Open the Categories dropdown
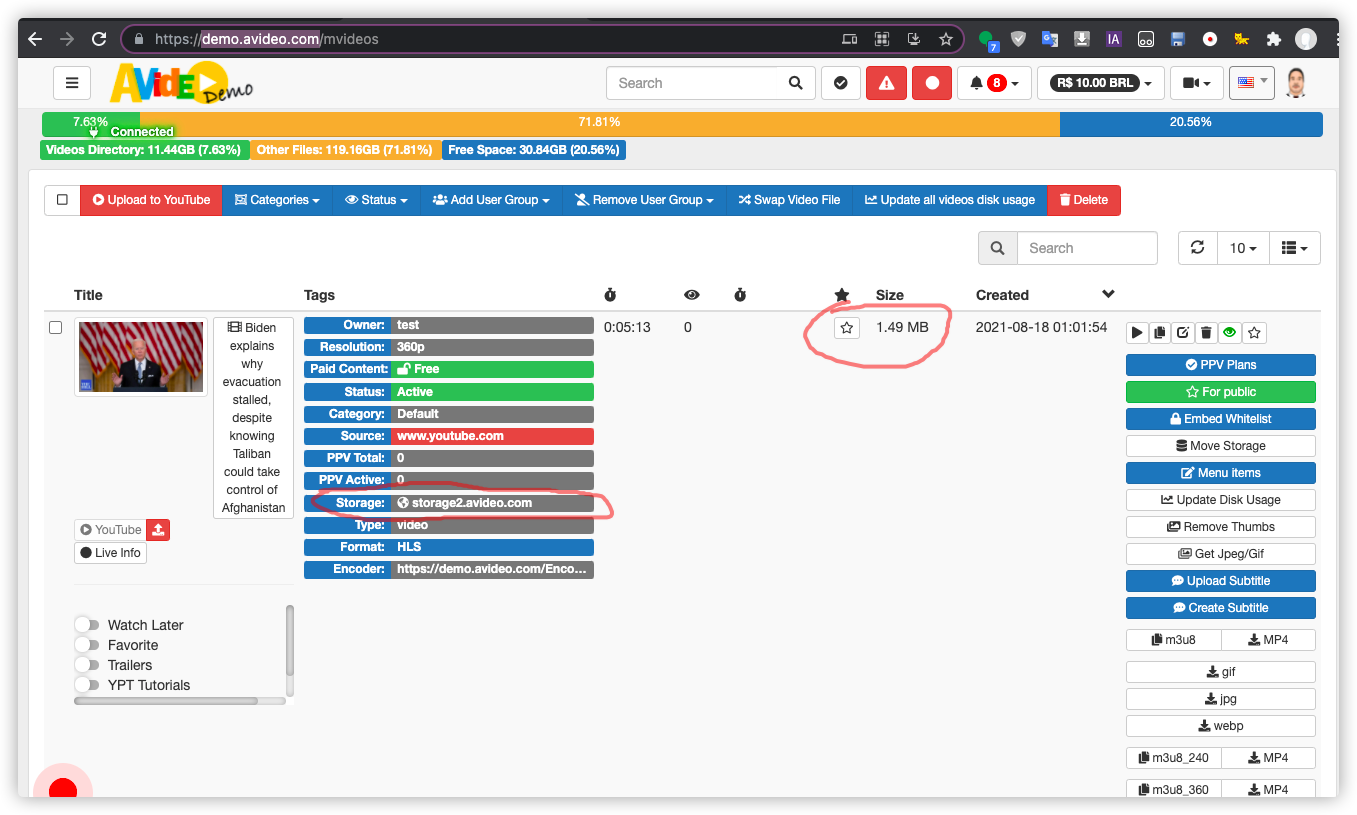The image size is (1357, 815). tap(276, 200)
